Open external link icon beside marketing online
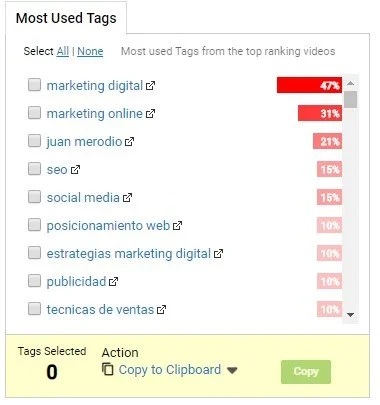Image resolution: width=380 pixels, height=405 pixels. point(150,114)
